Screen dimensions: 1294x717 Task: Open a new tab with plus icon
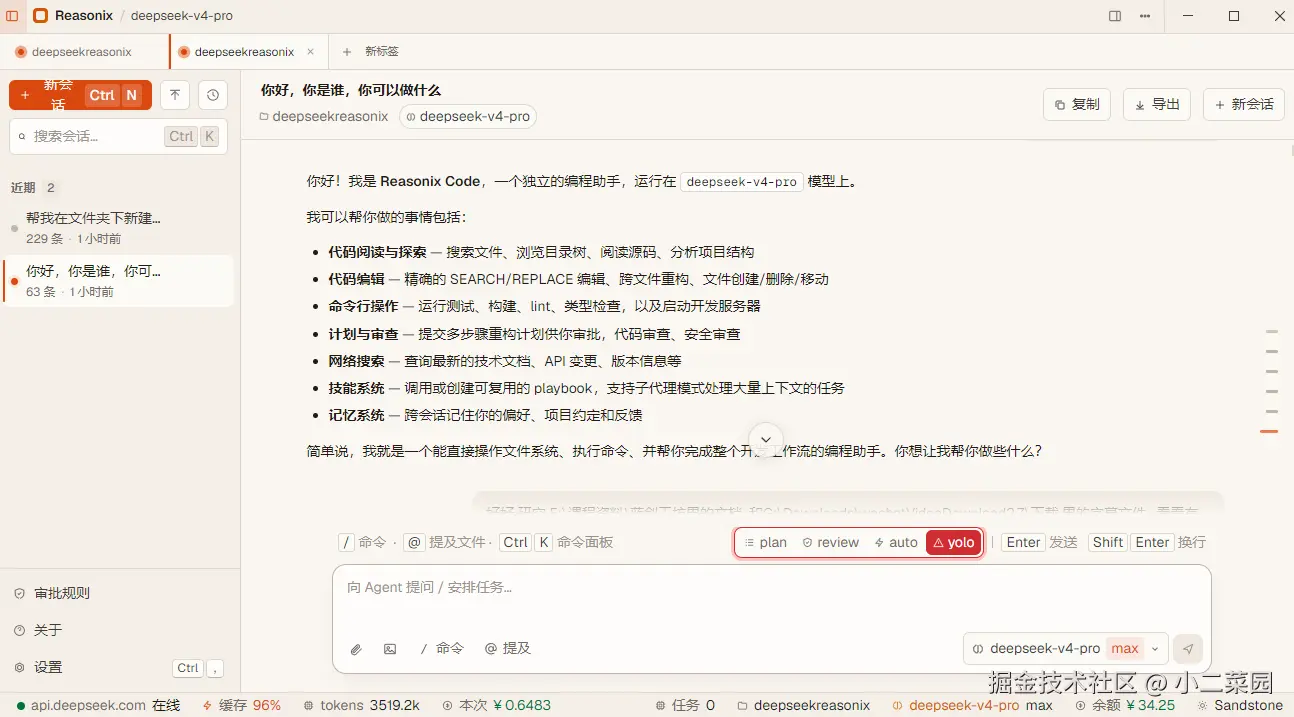pos(347,51)
